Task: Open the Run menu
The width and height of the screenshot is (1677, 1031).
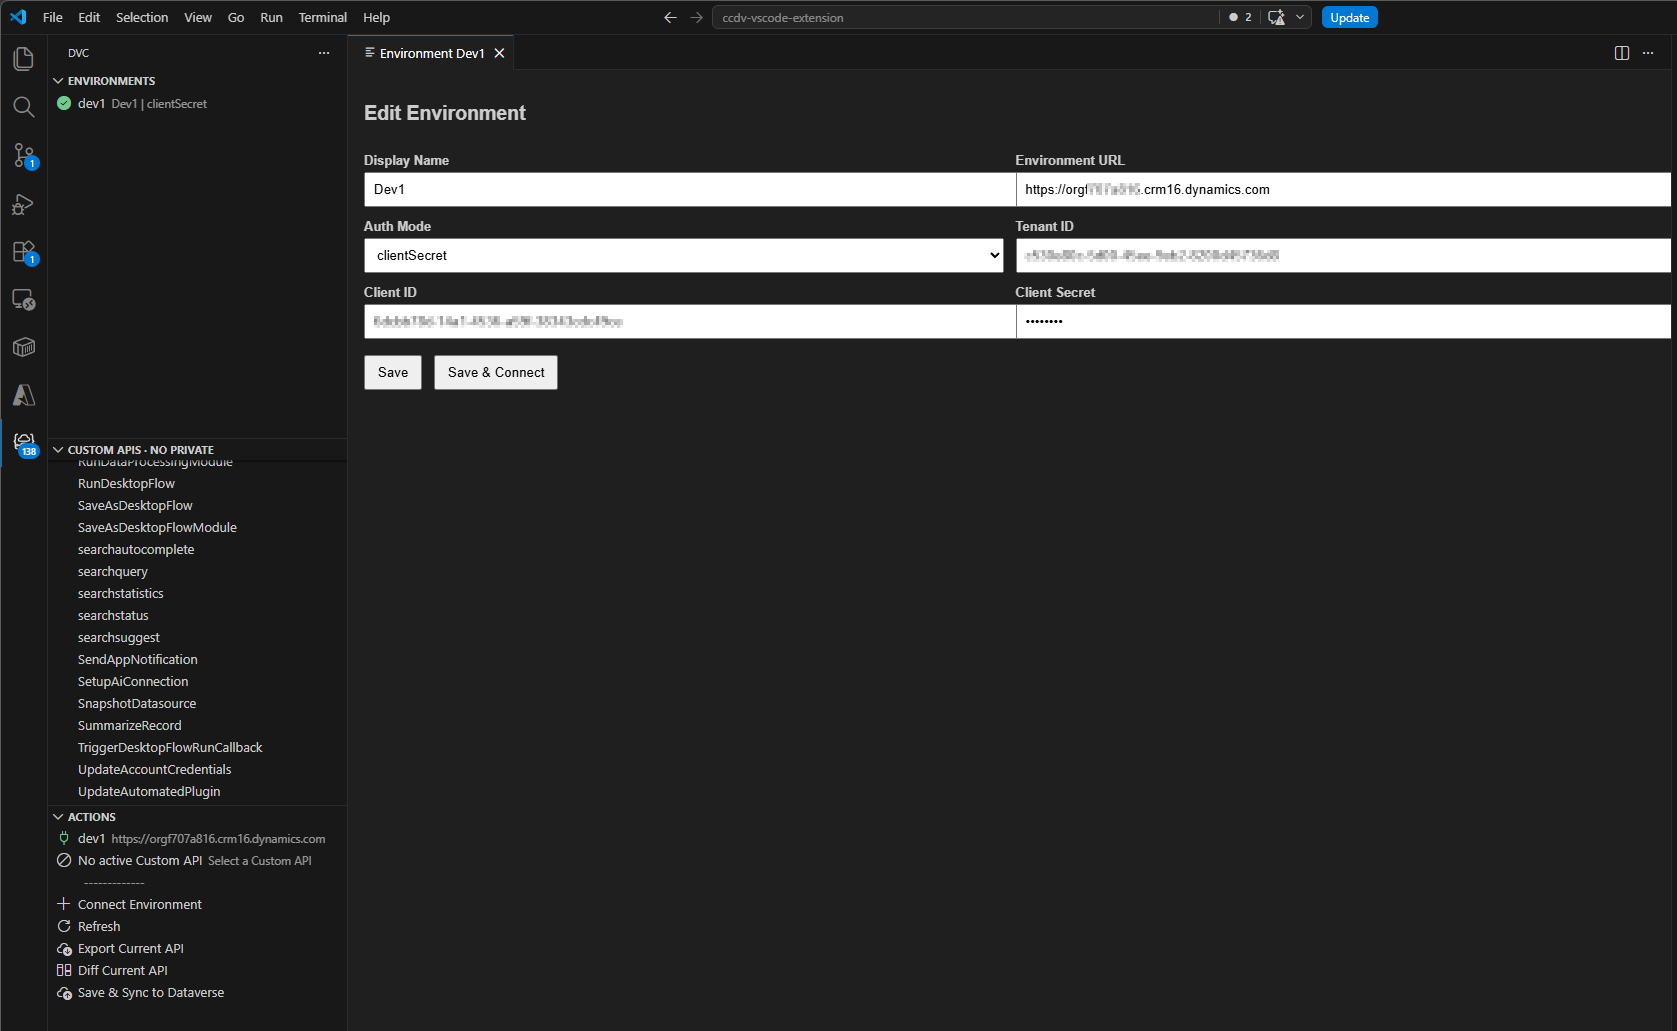Action: pos(271,17)
